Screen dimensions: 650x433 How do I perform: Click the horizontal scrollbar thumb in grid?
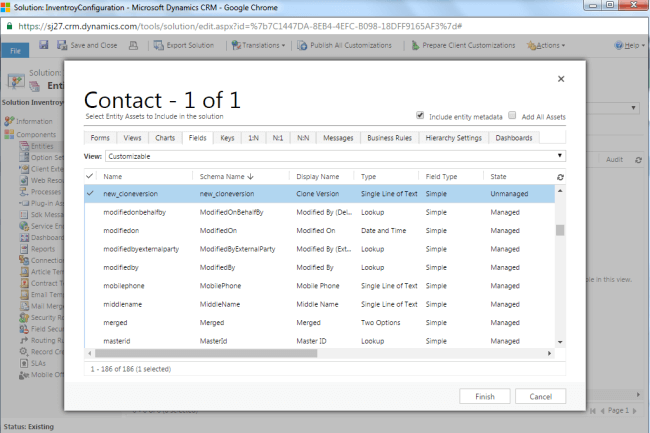coord(206,353)
